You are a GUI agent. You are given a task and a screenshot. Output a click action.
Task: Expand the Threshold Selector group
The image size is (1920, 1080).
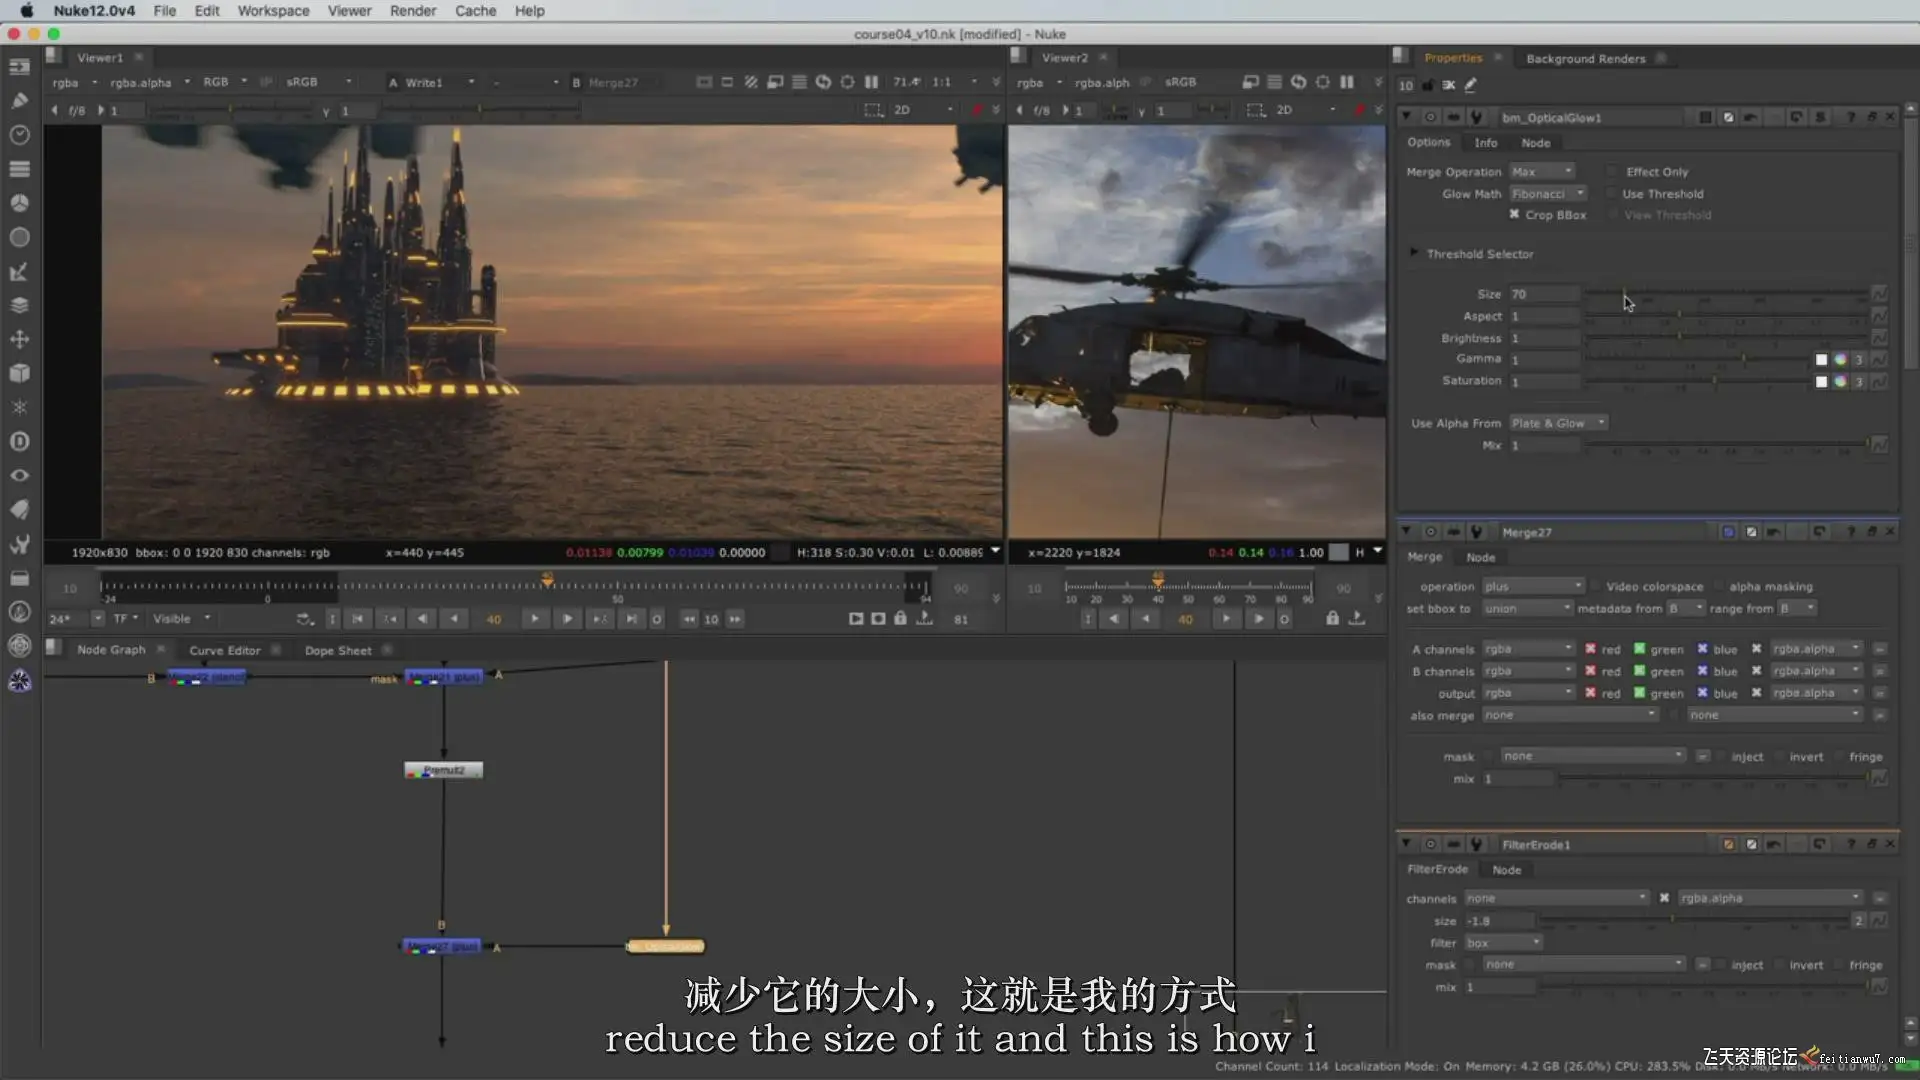pos(1413,253)
